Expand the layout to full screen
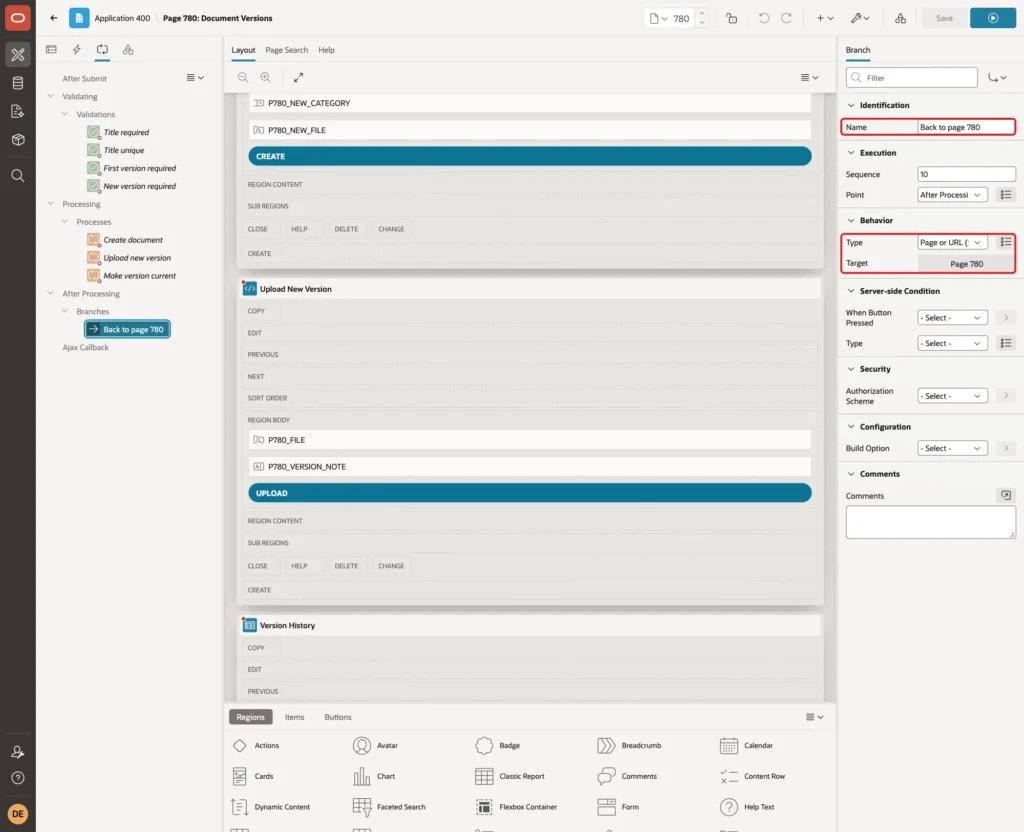 pos(298,77)
